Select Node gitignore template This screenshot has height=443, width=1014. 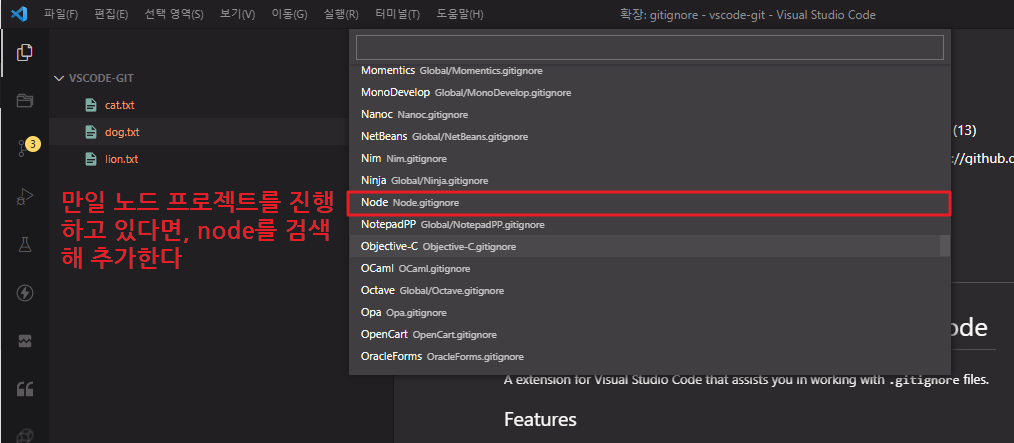(649, 202)
